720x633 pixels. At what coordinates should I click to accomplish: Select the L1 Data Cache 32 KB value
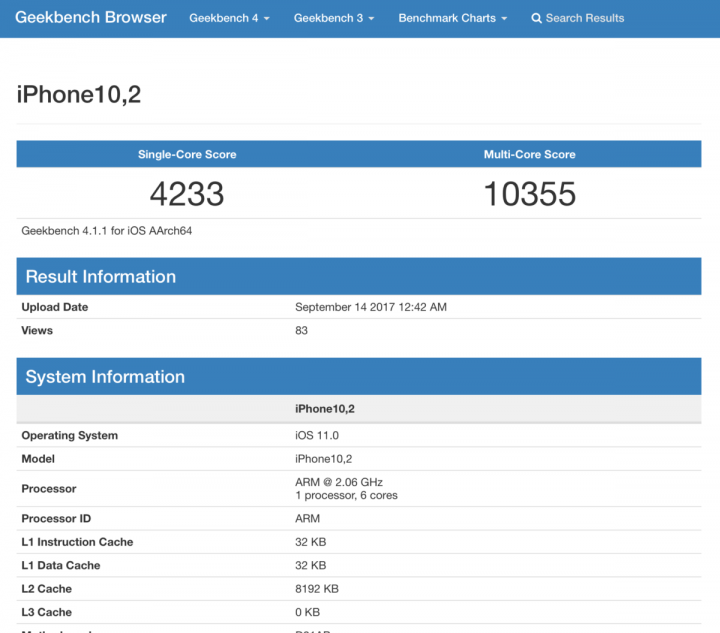tap(310, 565)
